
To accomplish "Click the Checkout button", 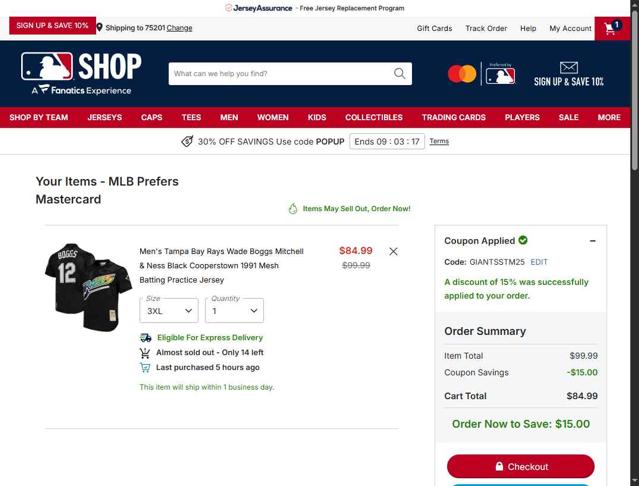I will coord(521,466).
